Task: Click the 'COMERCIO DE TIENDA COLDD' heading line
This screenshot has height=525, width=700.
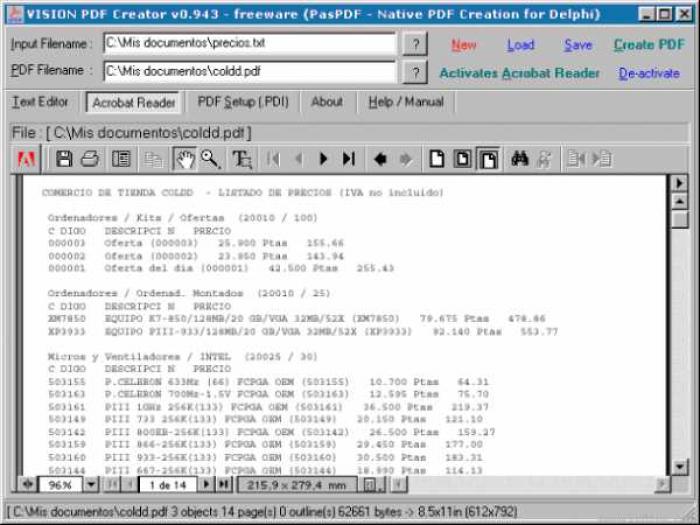Action: point(242,193)
